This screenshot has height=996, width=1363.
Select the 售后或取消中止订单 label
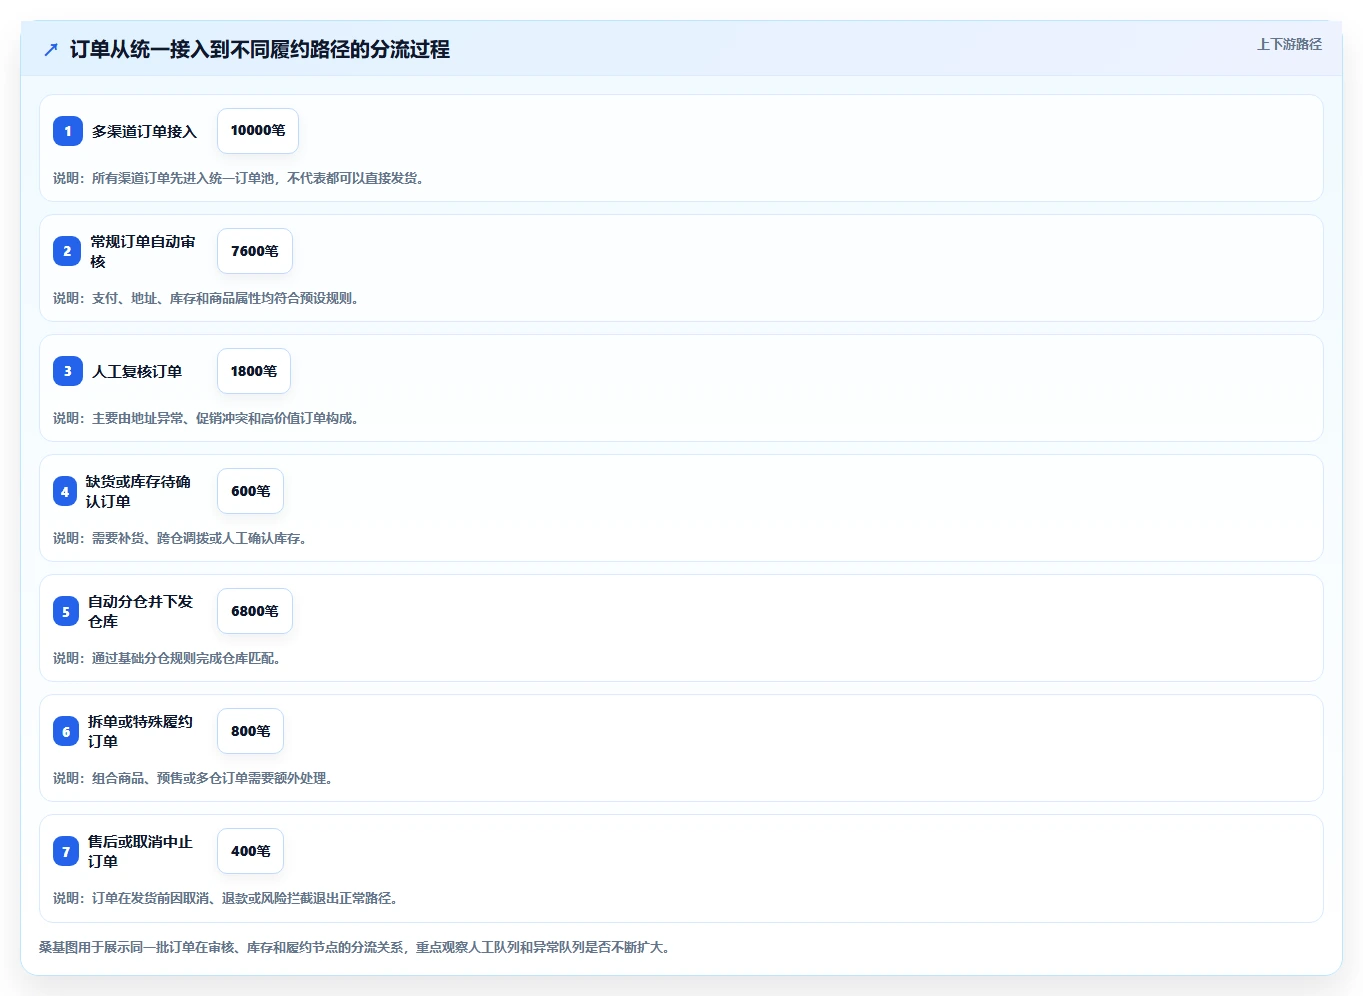[x=140, y=851]
